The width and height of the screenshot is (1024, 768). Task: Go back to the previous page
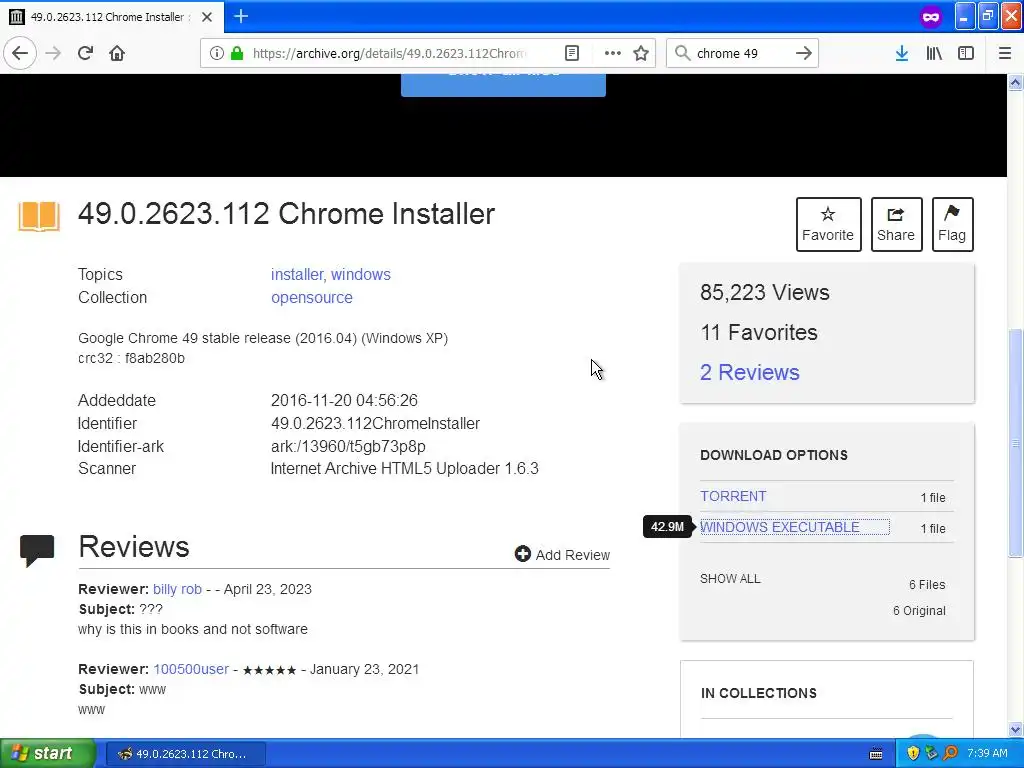coord(20,53)
